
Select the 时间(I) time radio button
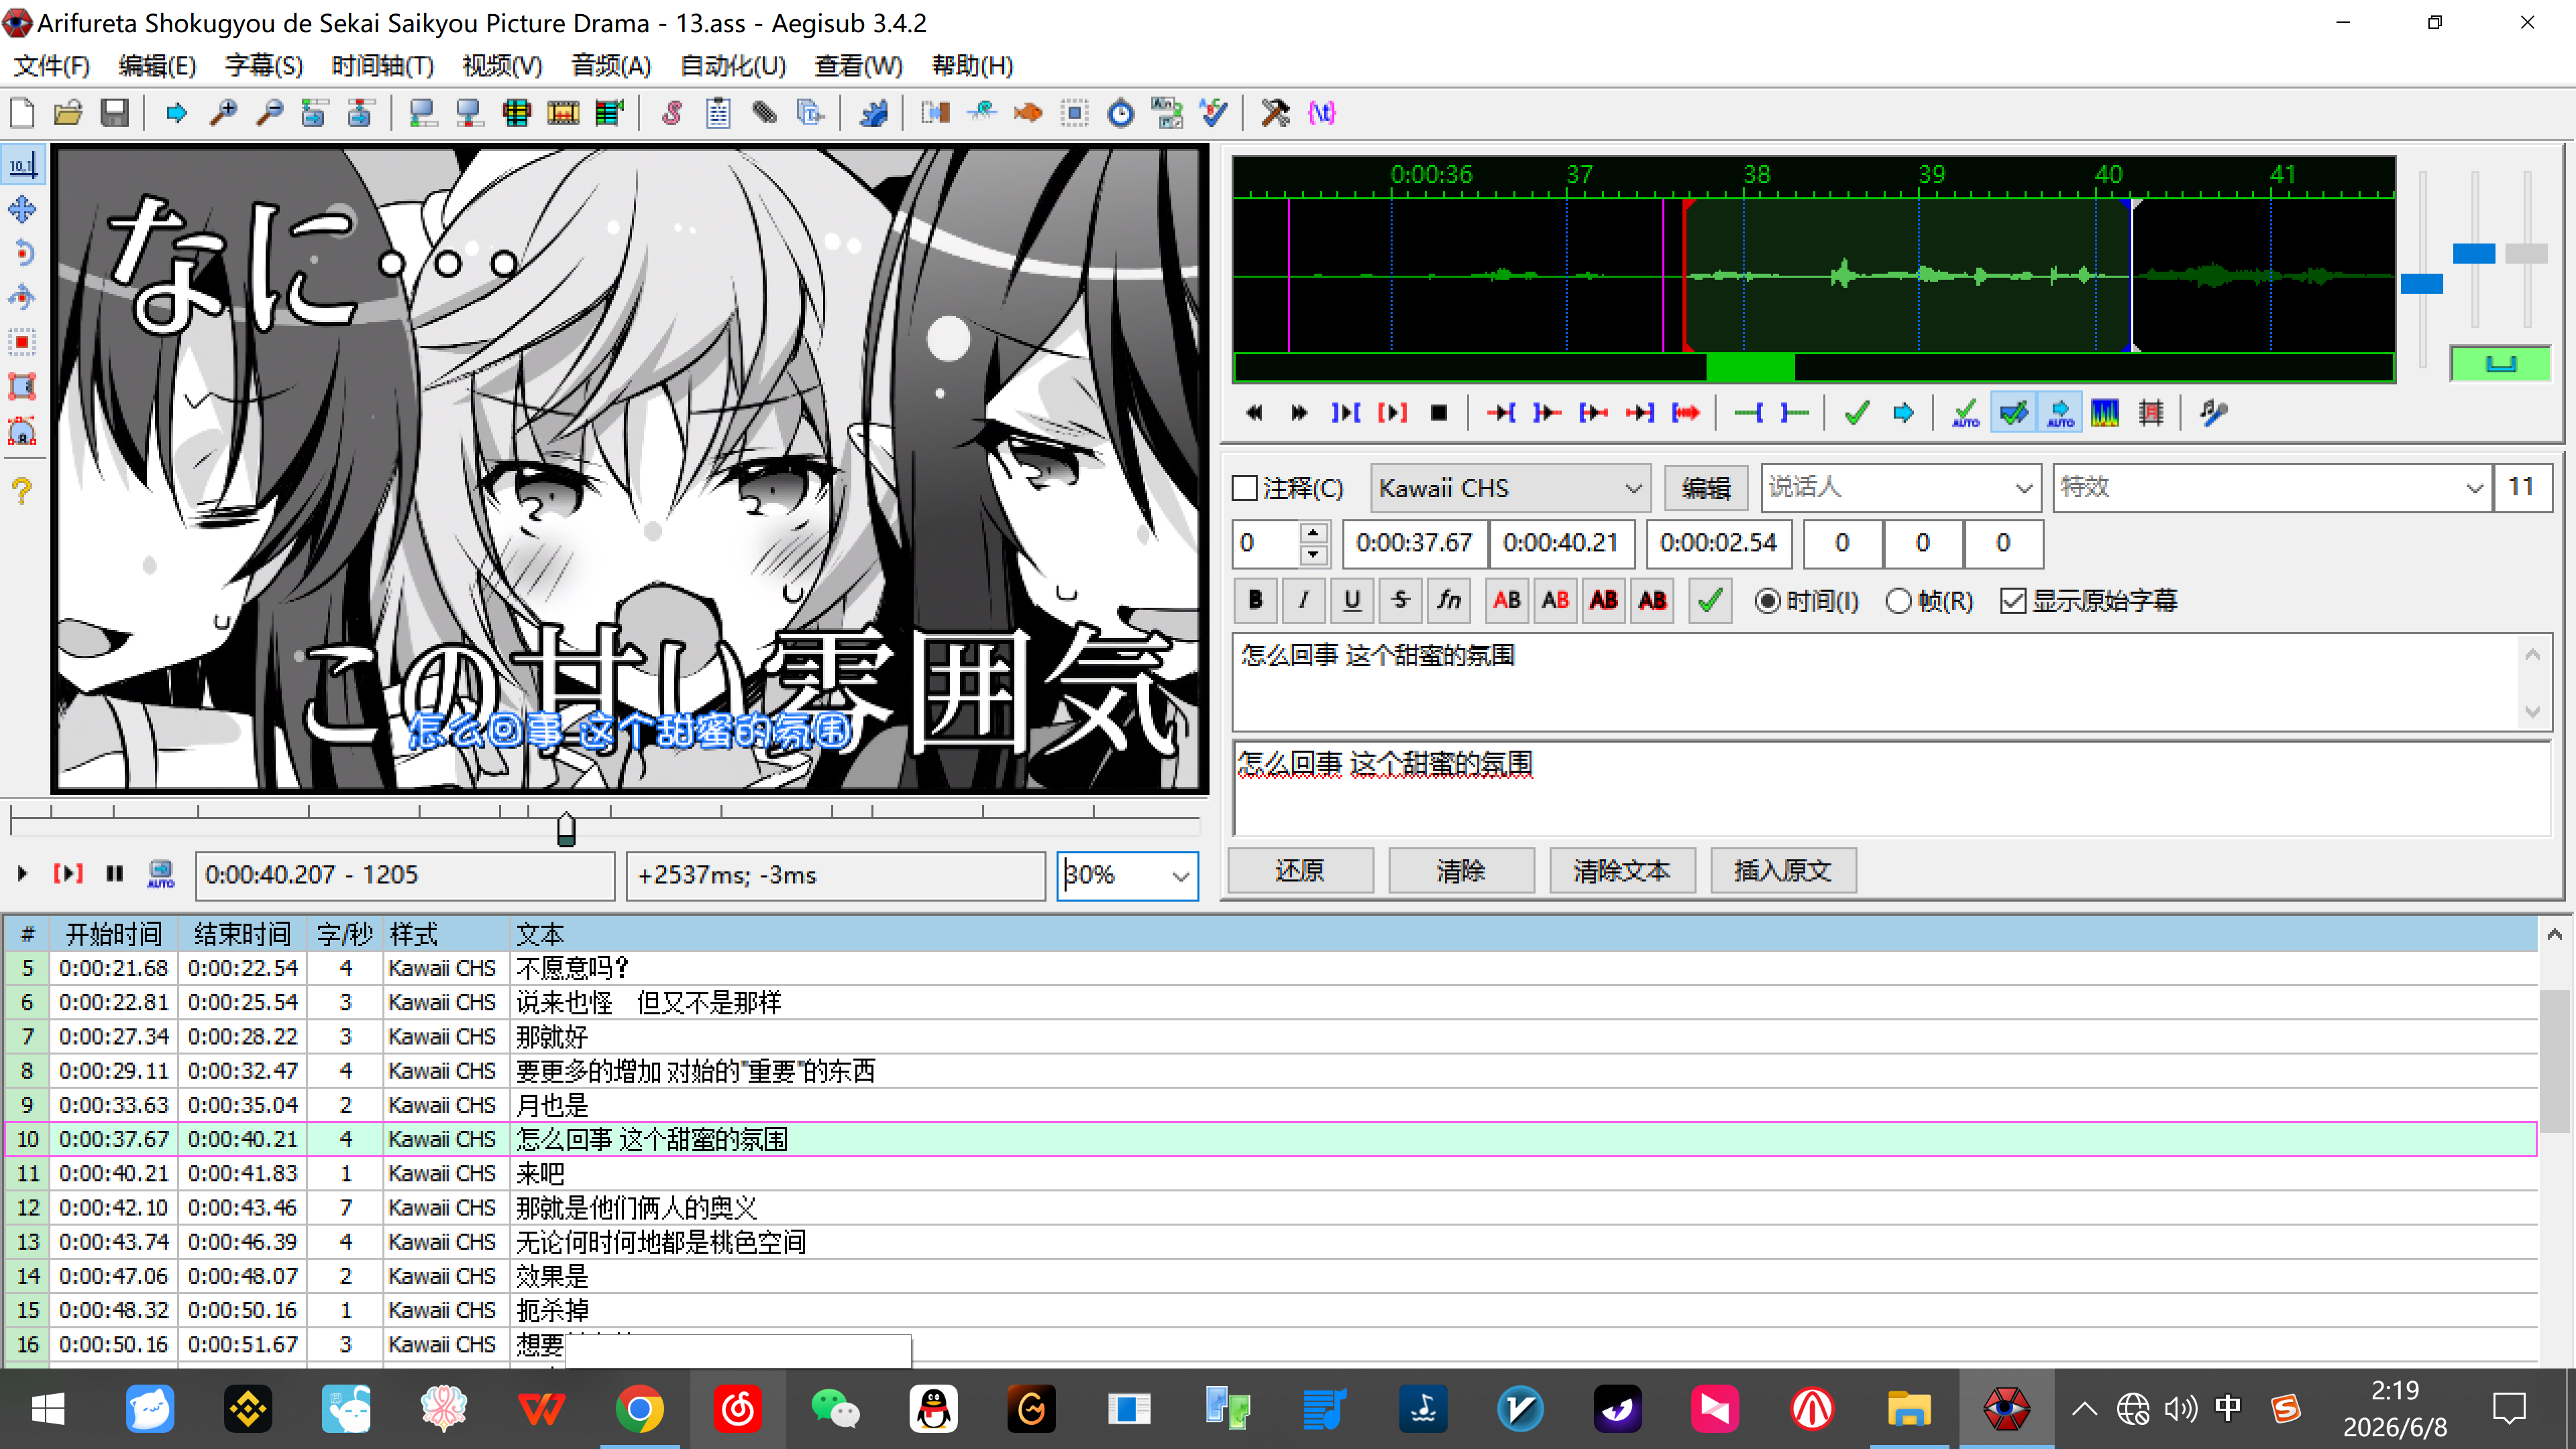[x=1768, y=601]
